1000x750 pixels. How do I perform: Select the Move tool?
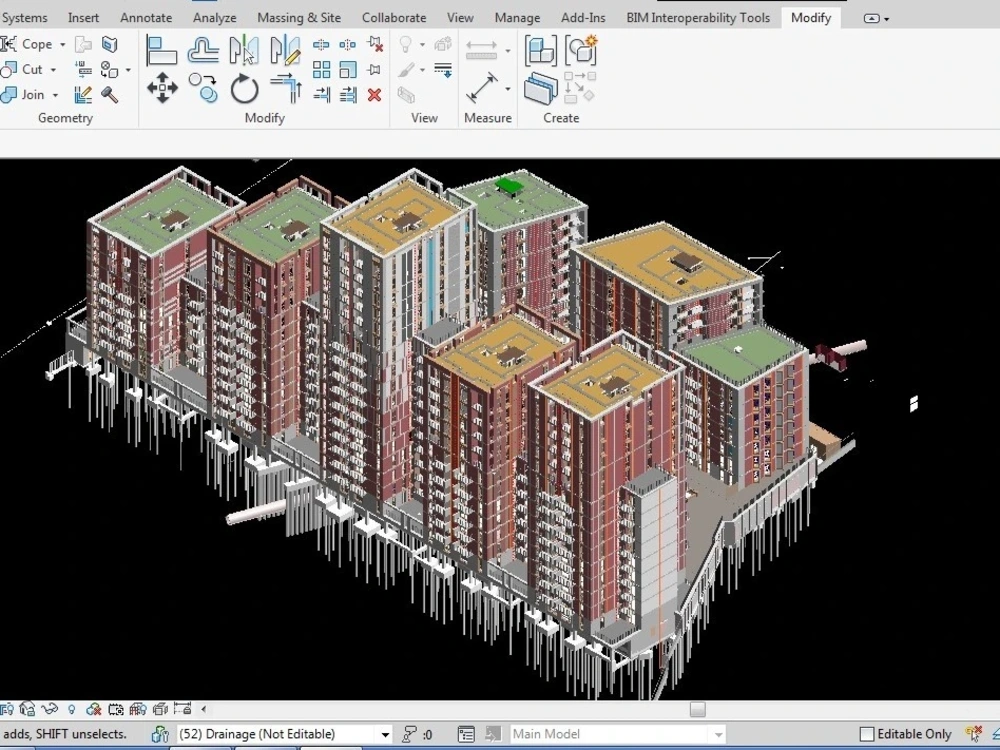(x=162, y=87)
